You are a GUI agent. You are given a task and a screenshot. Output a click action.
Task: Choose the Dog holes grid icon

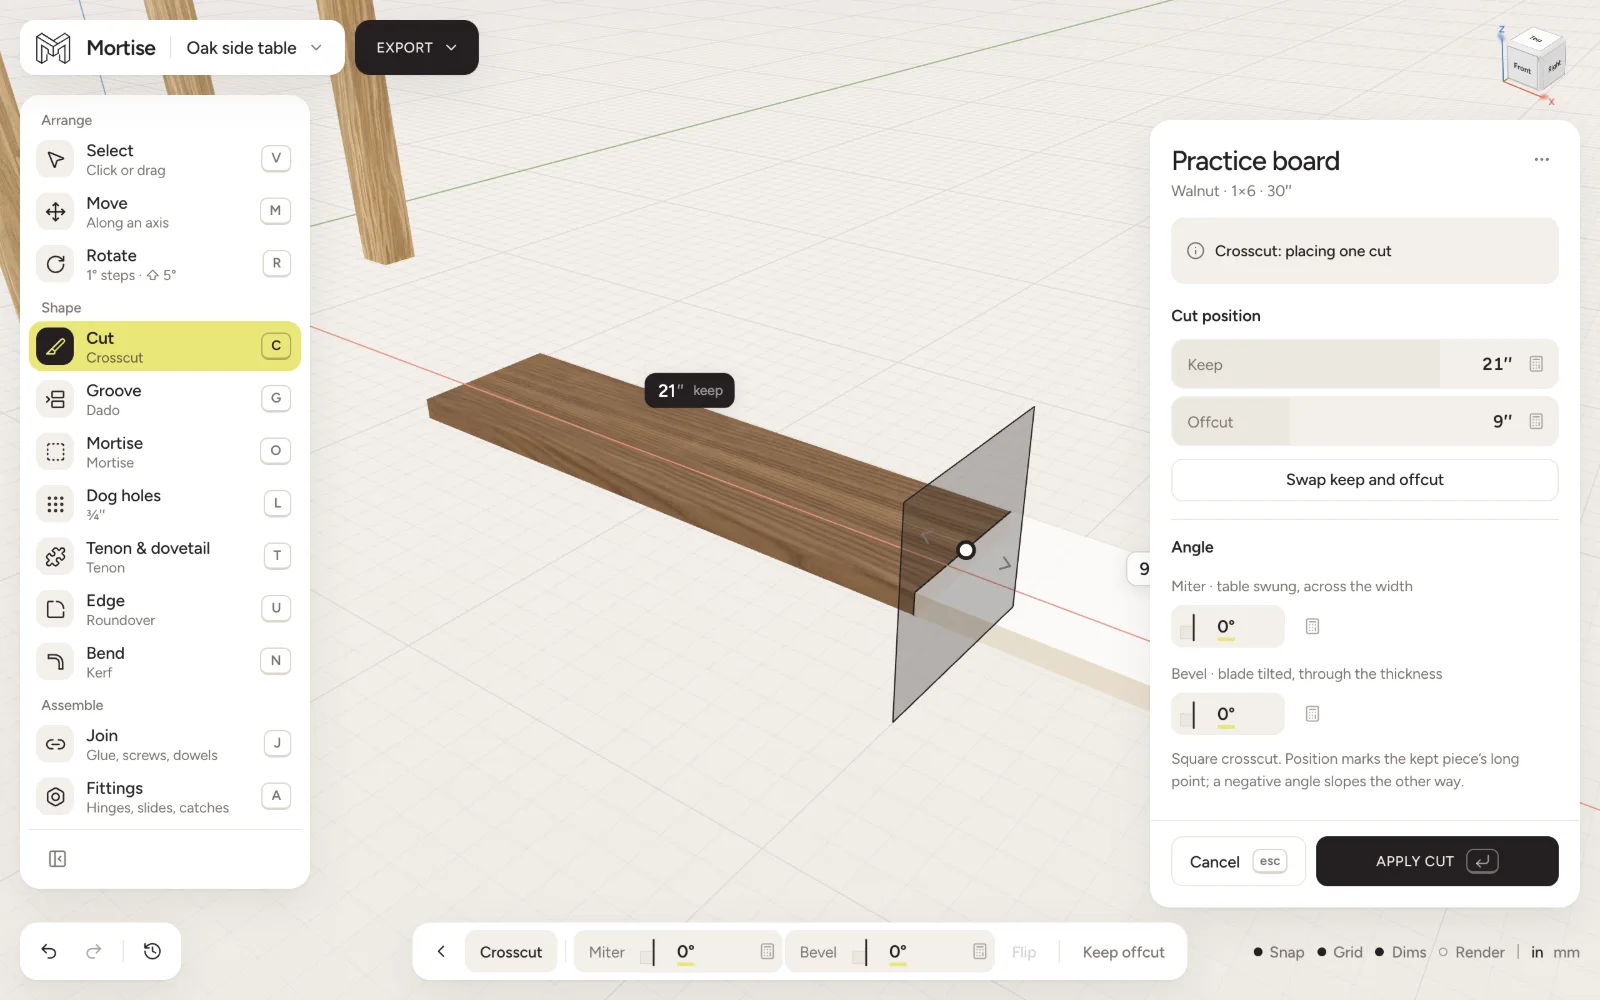(x=56, y=504)
